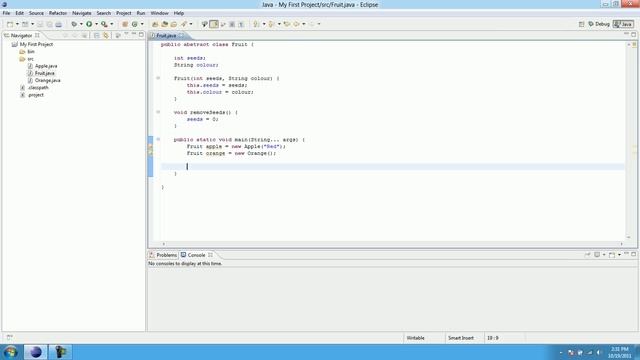
Task: Toggle the Mark Occurrences toolbar button
Action: pyautogui.click(x=214, y=24)
